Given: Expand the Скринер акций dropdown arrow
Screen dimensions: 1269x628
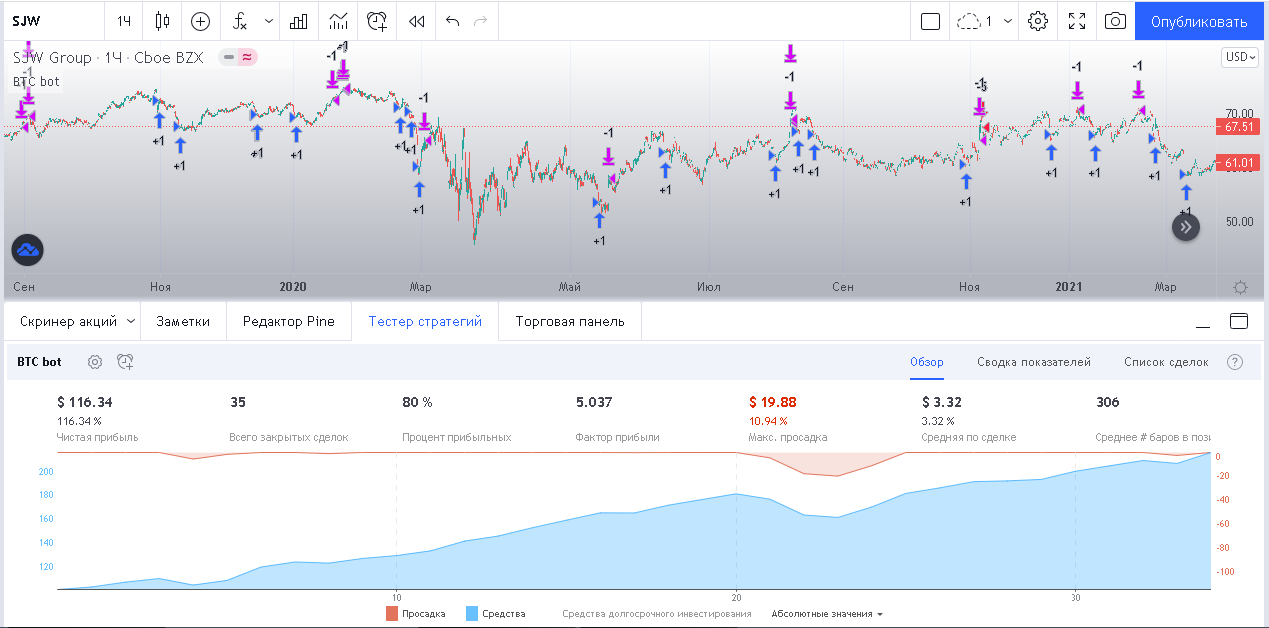Looking at the screenshot, I should pos(130,321).
